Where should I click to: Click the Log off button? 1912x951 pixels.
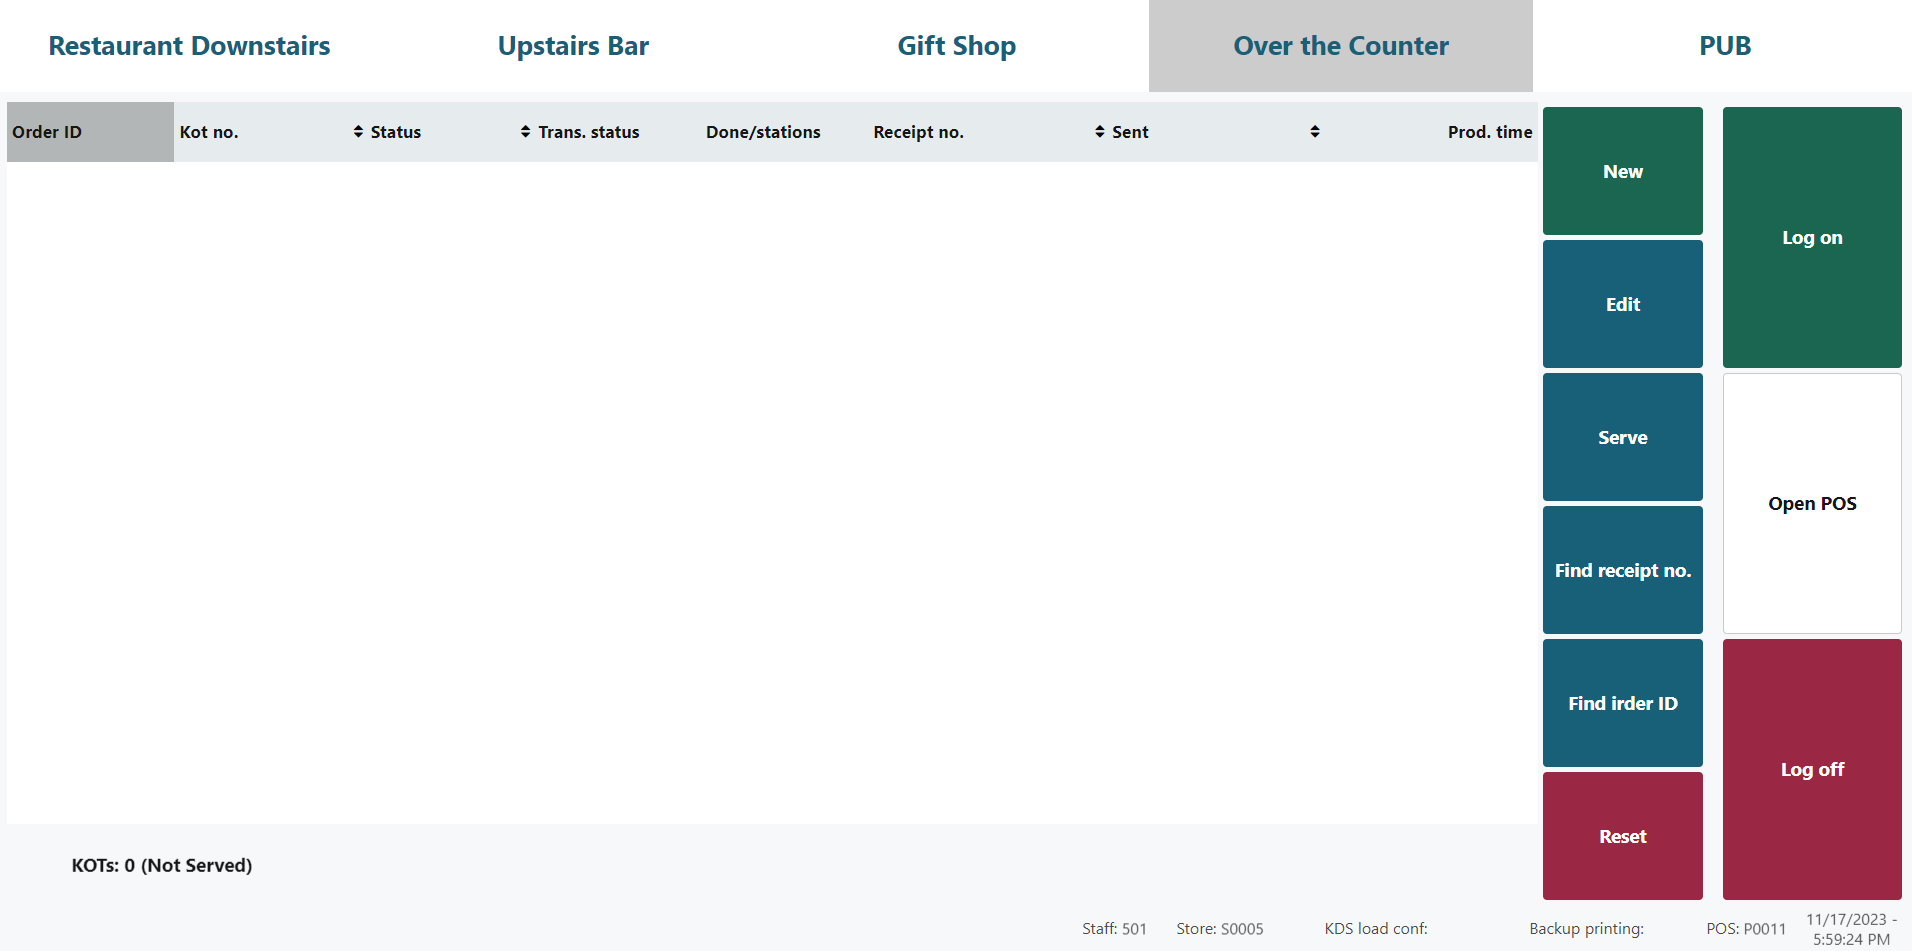click(1812, 769)
